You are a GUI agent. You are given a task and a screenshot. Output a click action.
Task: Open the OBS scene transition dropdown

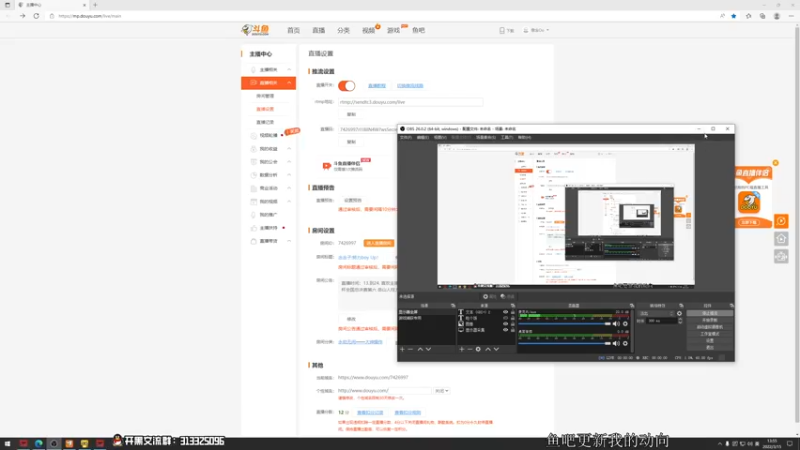pyautogui.click(x=656, y=313)
